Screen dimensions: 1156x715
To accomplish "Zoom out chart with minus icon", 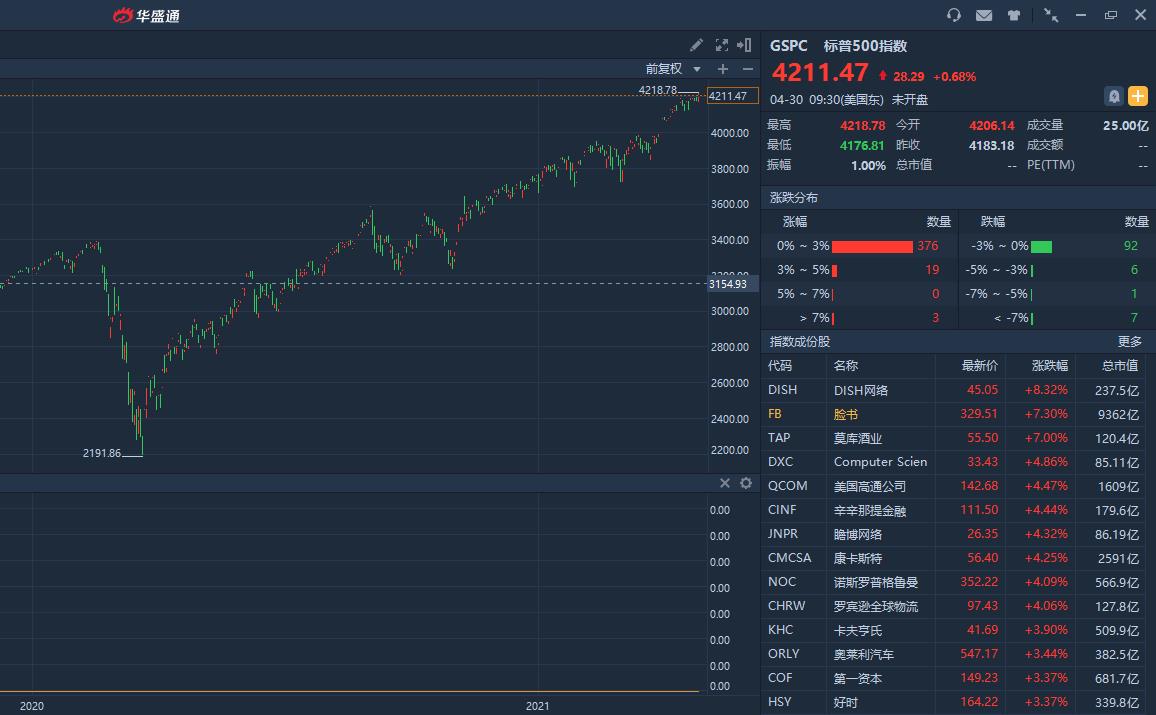I will tap(748, 69).
